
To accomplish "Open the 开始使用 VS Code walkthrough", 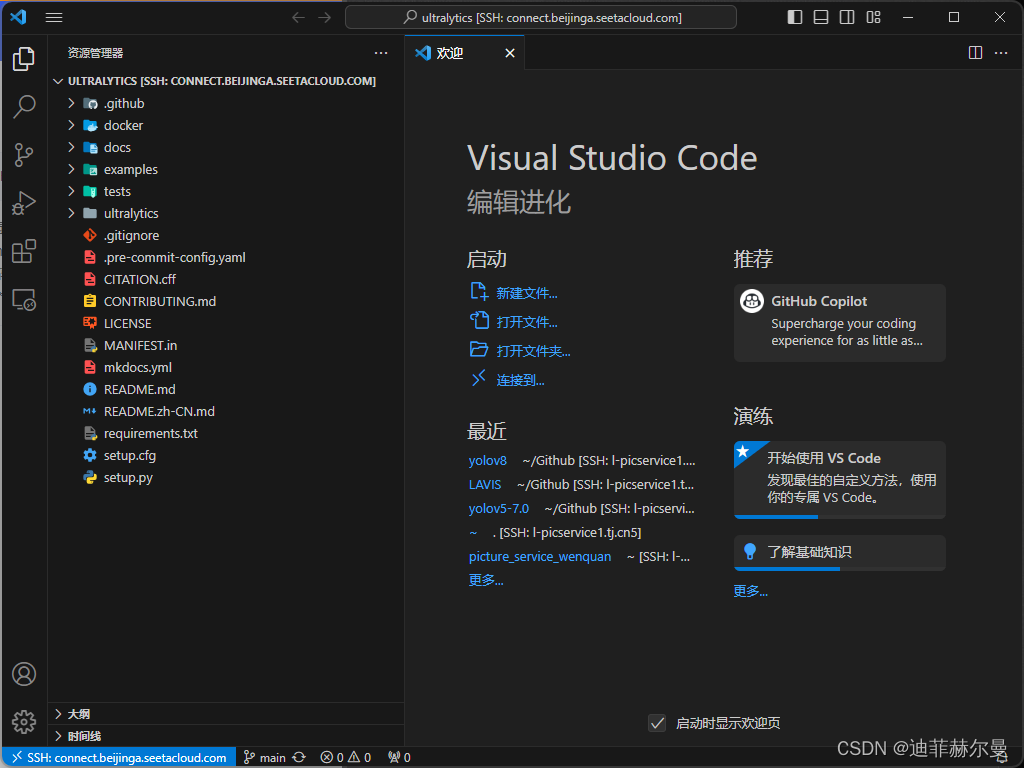I will click(840, 480).
